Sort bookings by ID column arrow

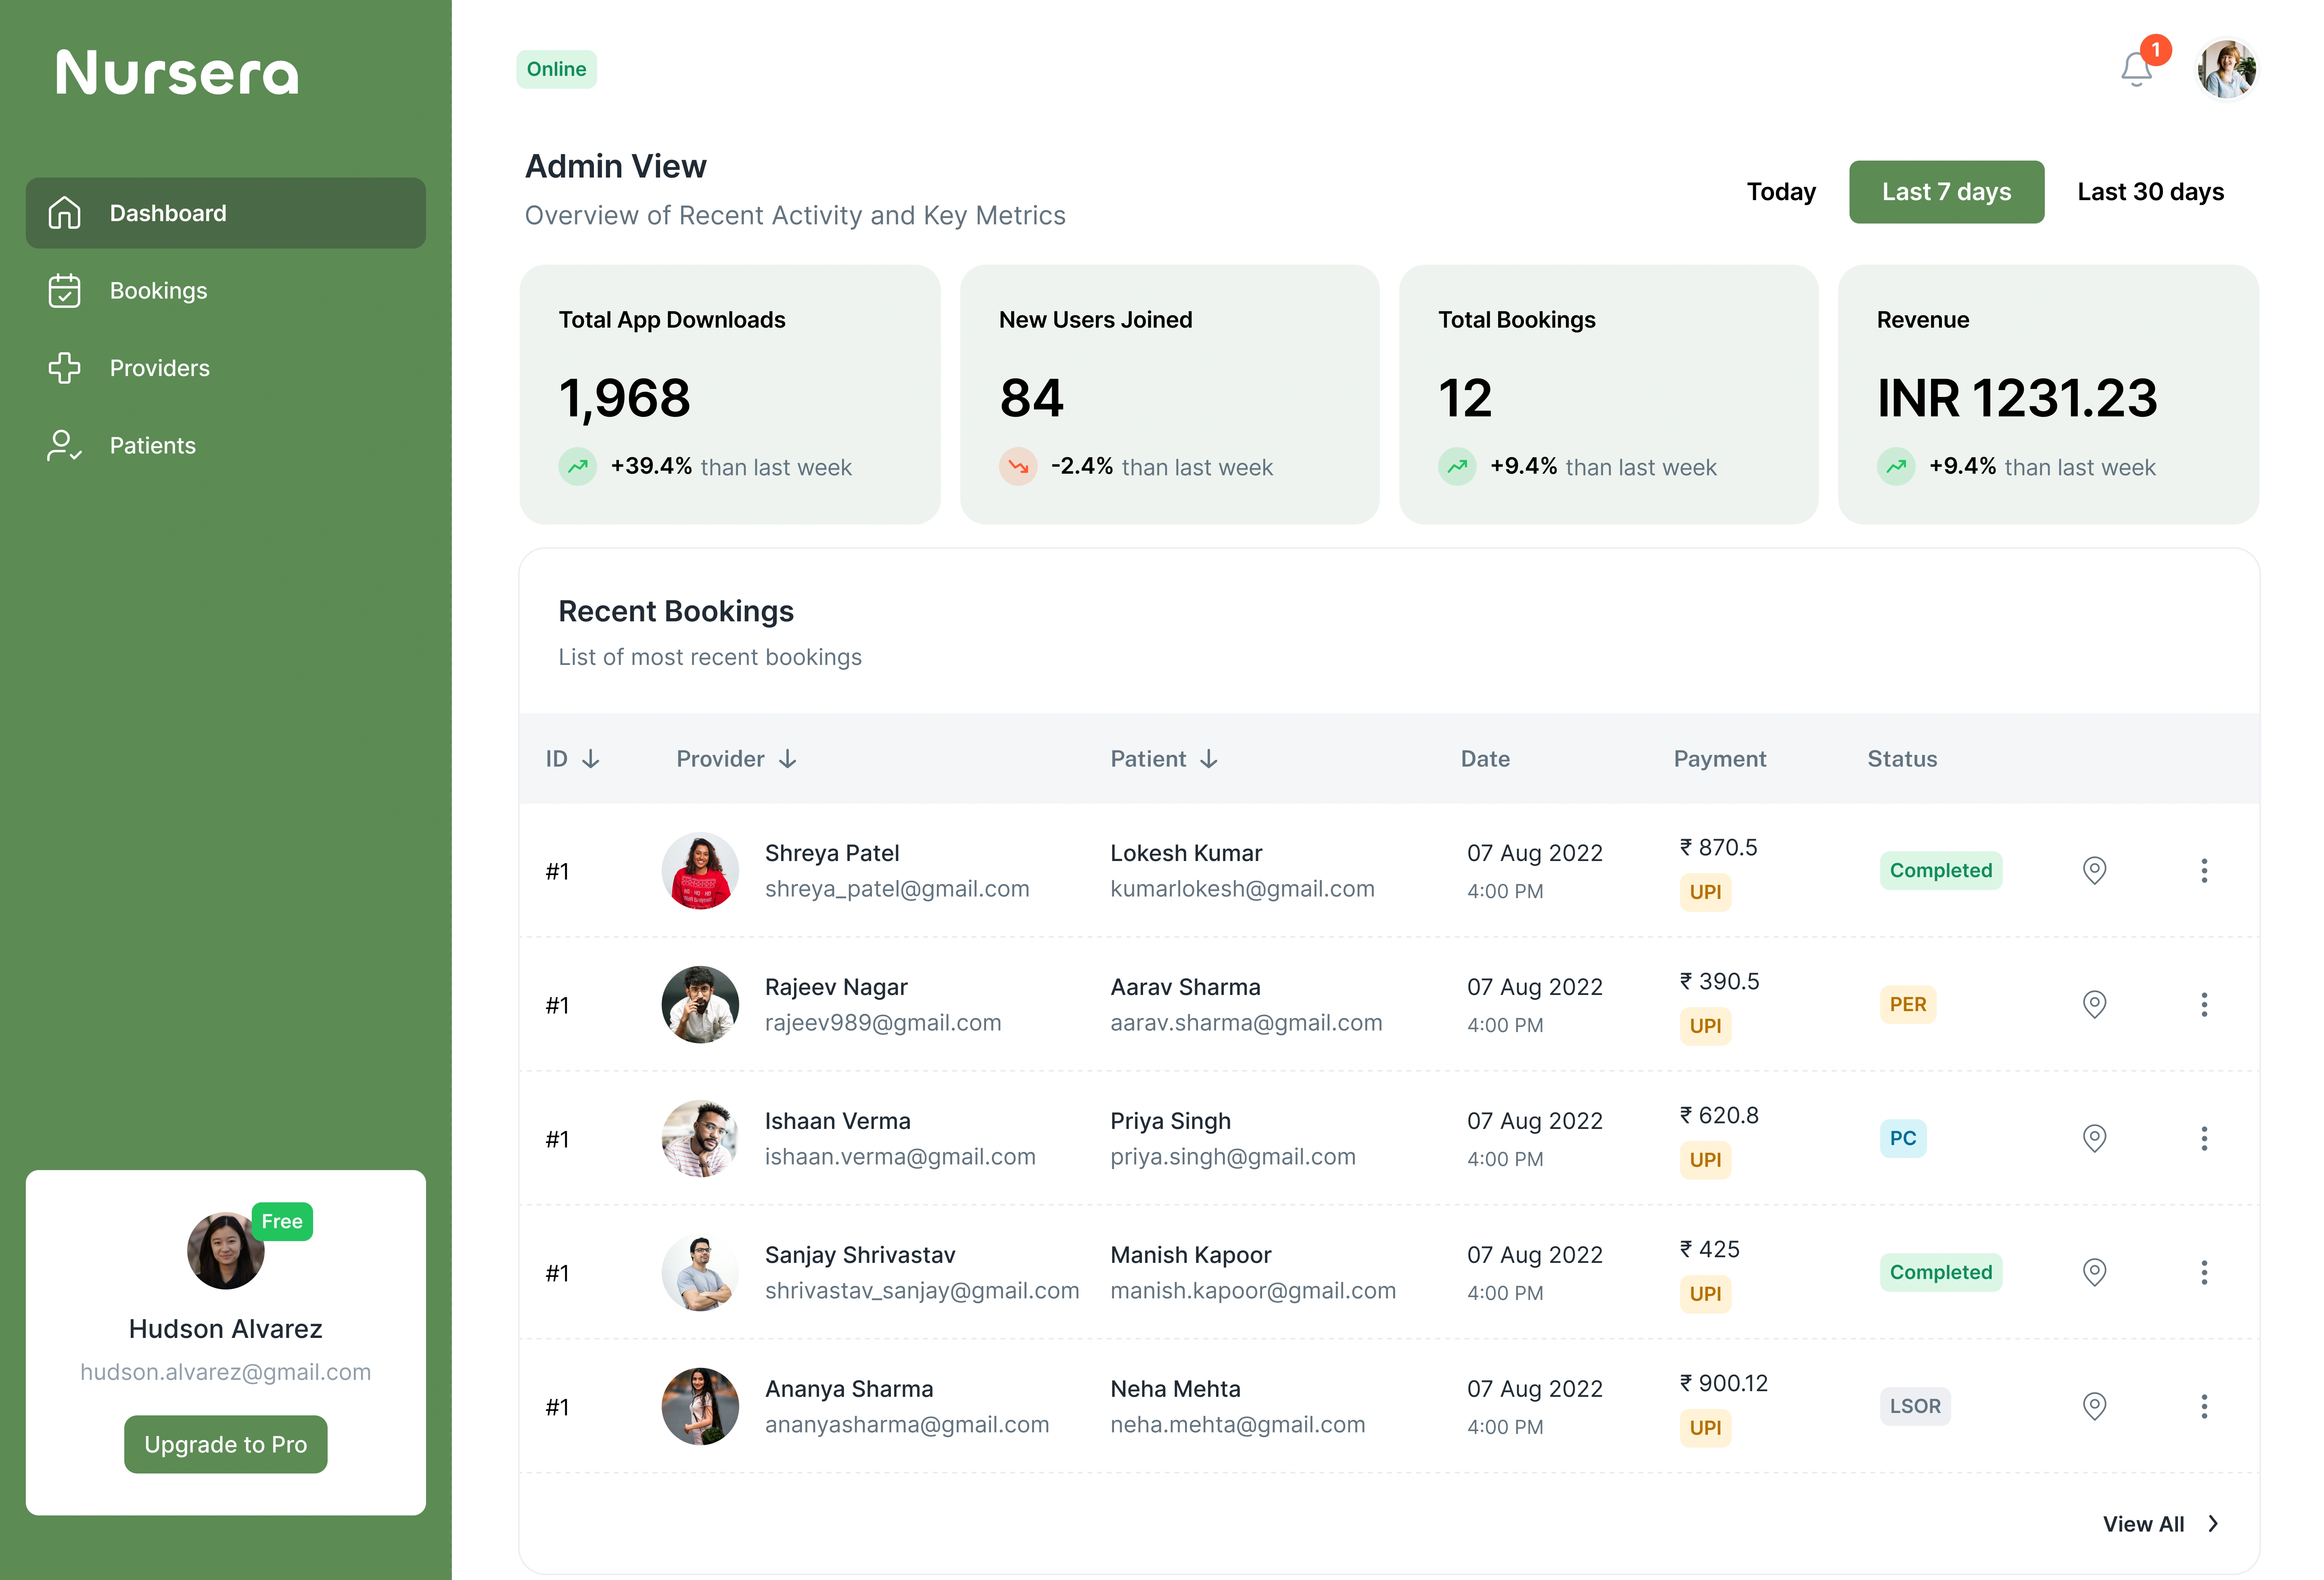591,759
